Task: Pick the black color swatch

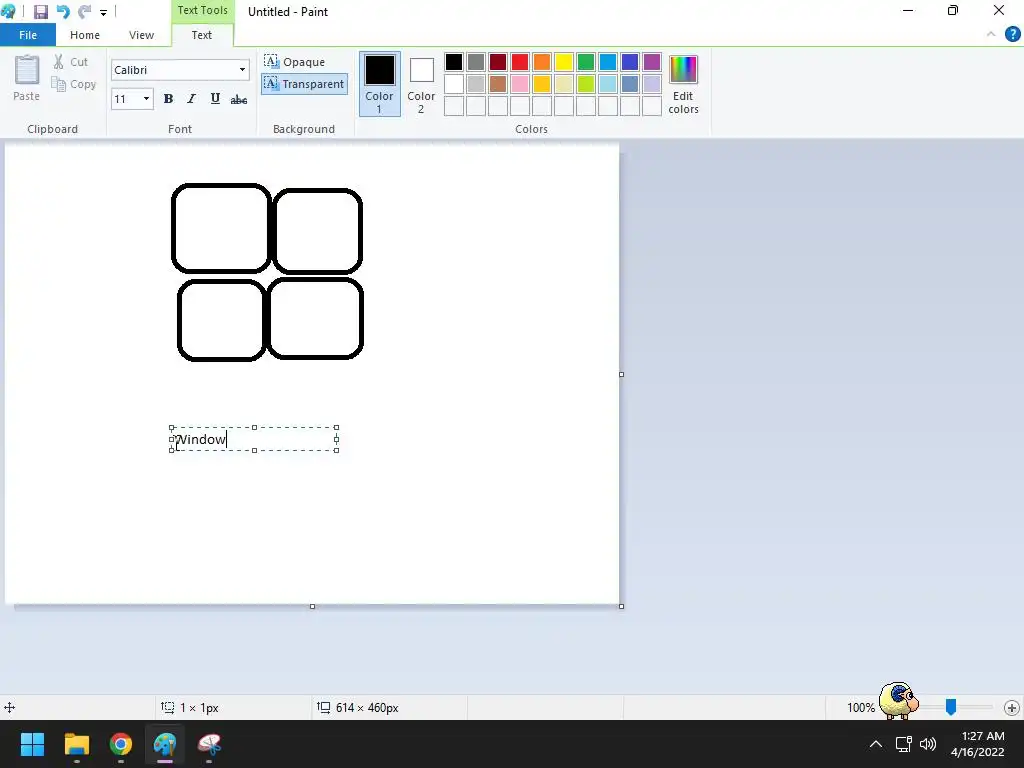Action: (x=454, y=62)
